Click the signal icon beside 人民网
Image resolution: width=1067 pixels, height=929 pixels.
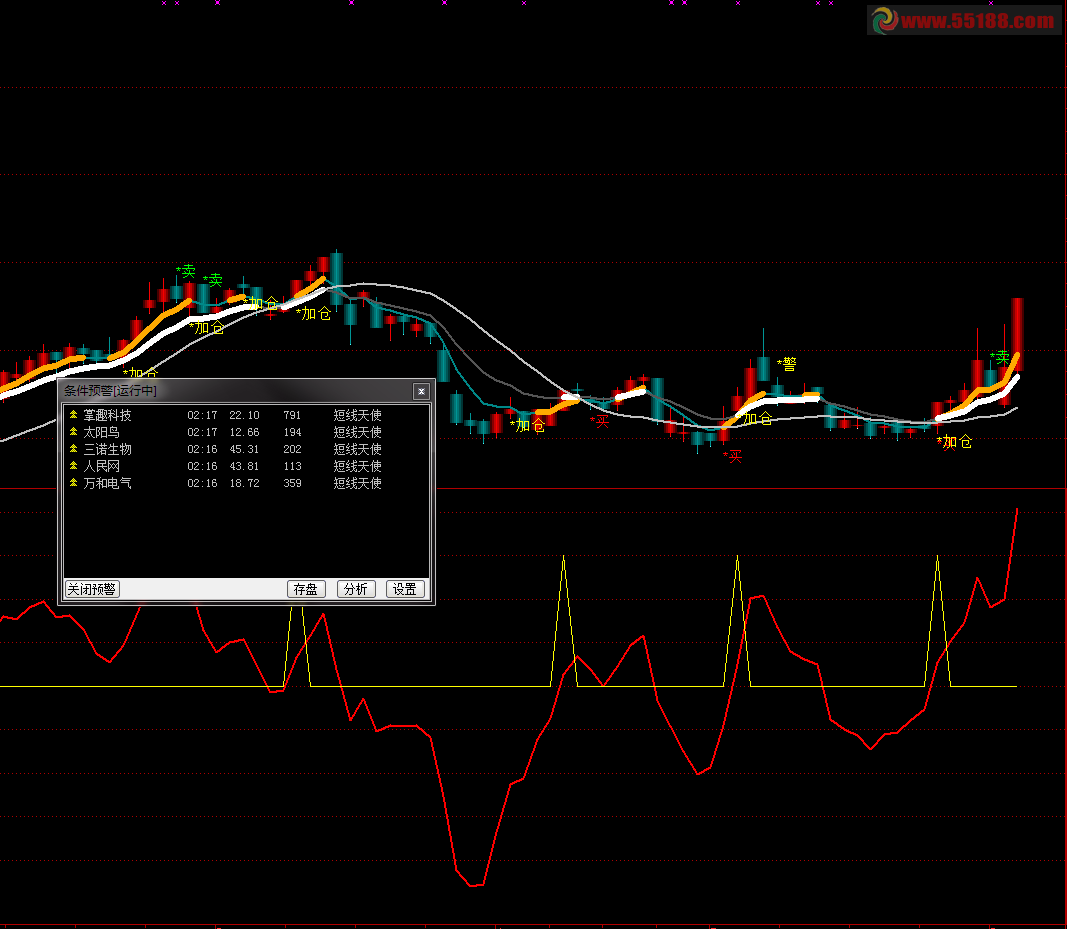[73, 466]
